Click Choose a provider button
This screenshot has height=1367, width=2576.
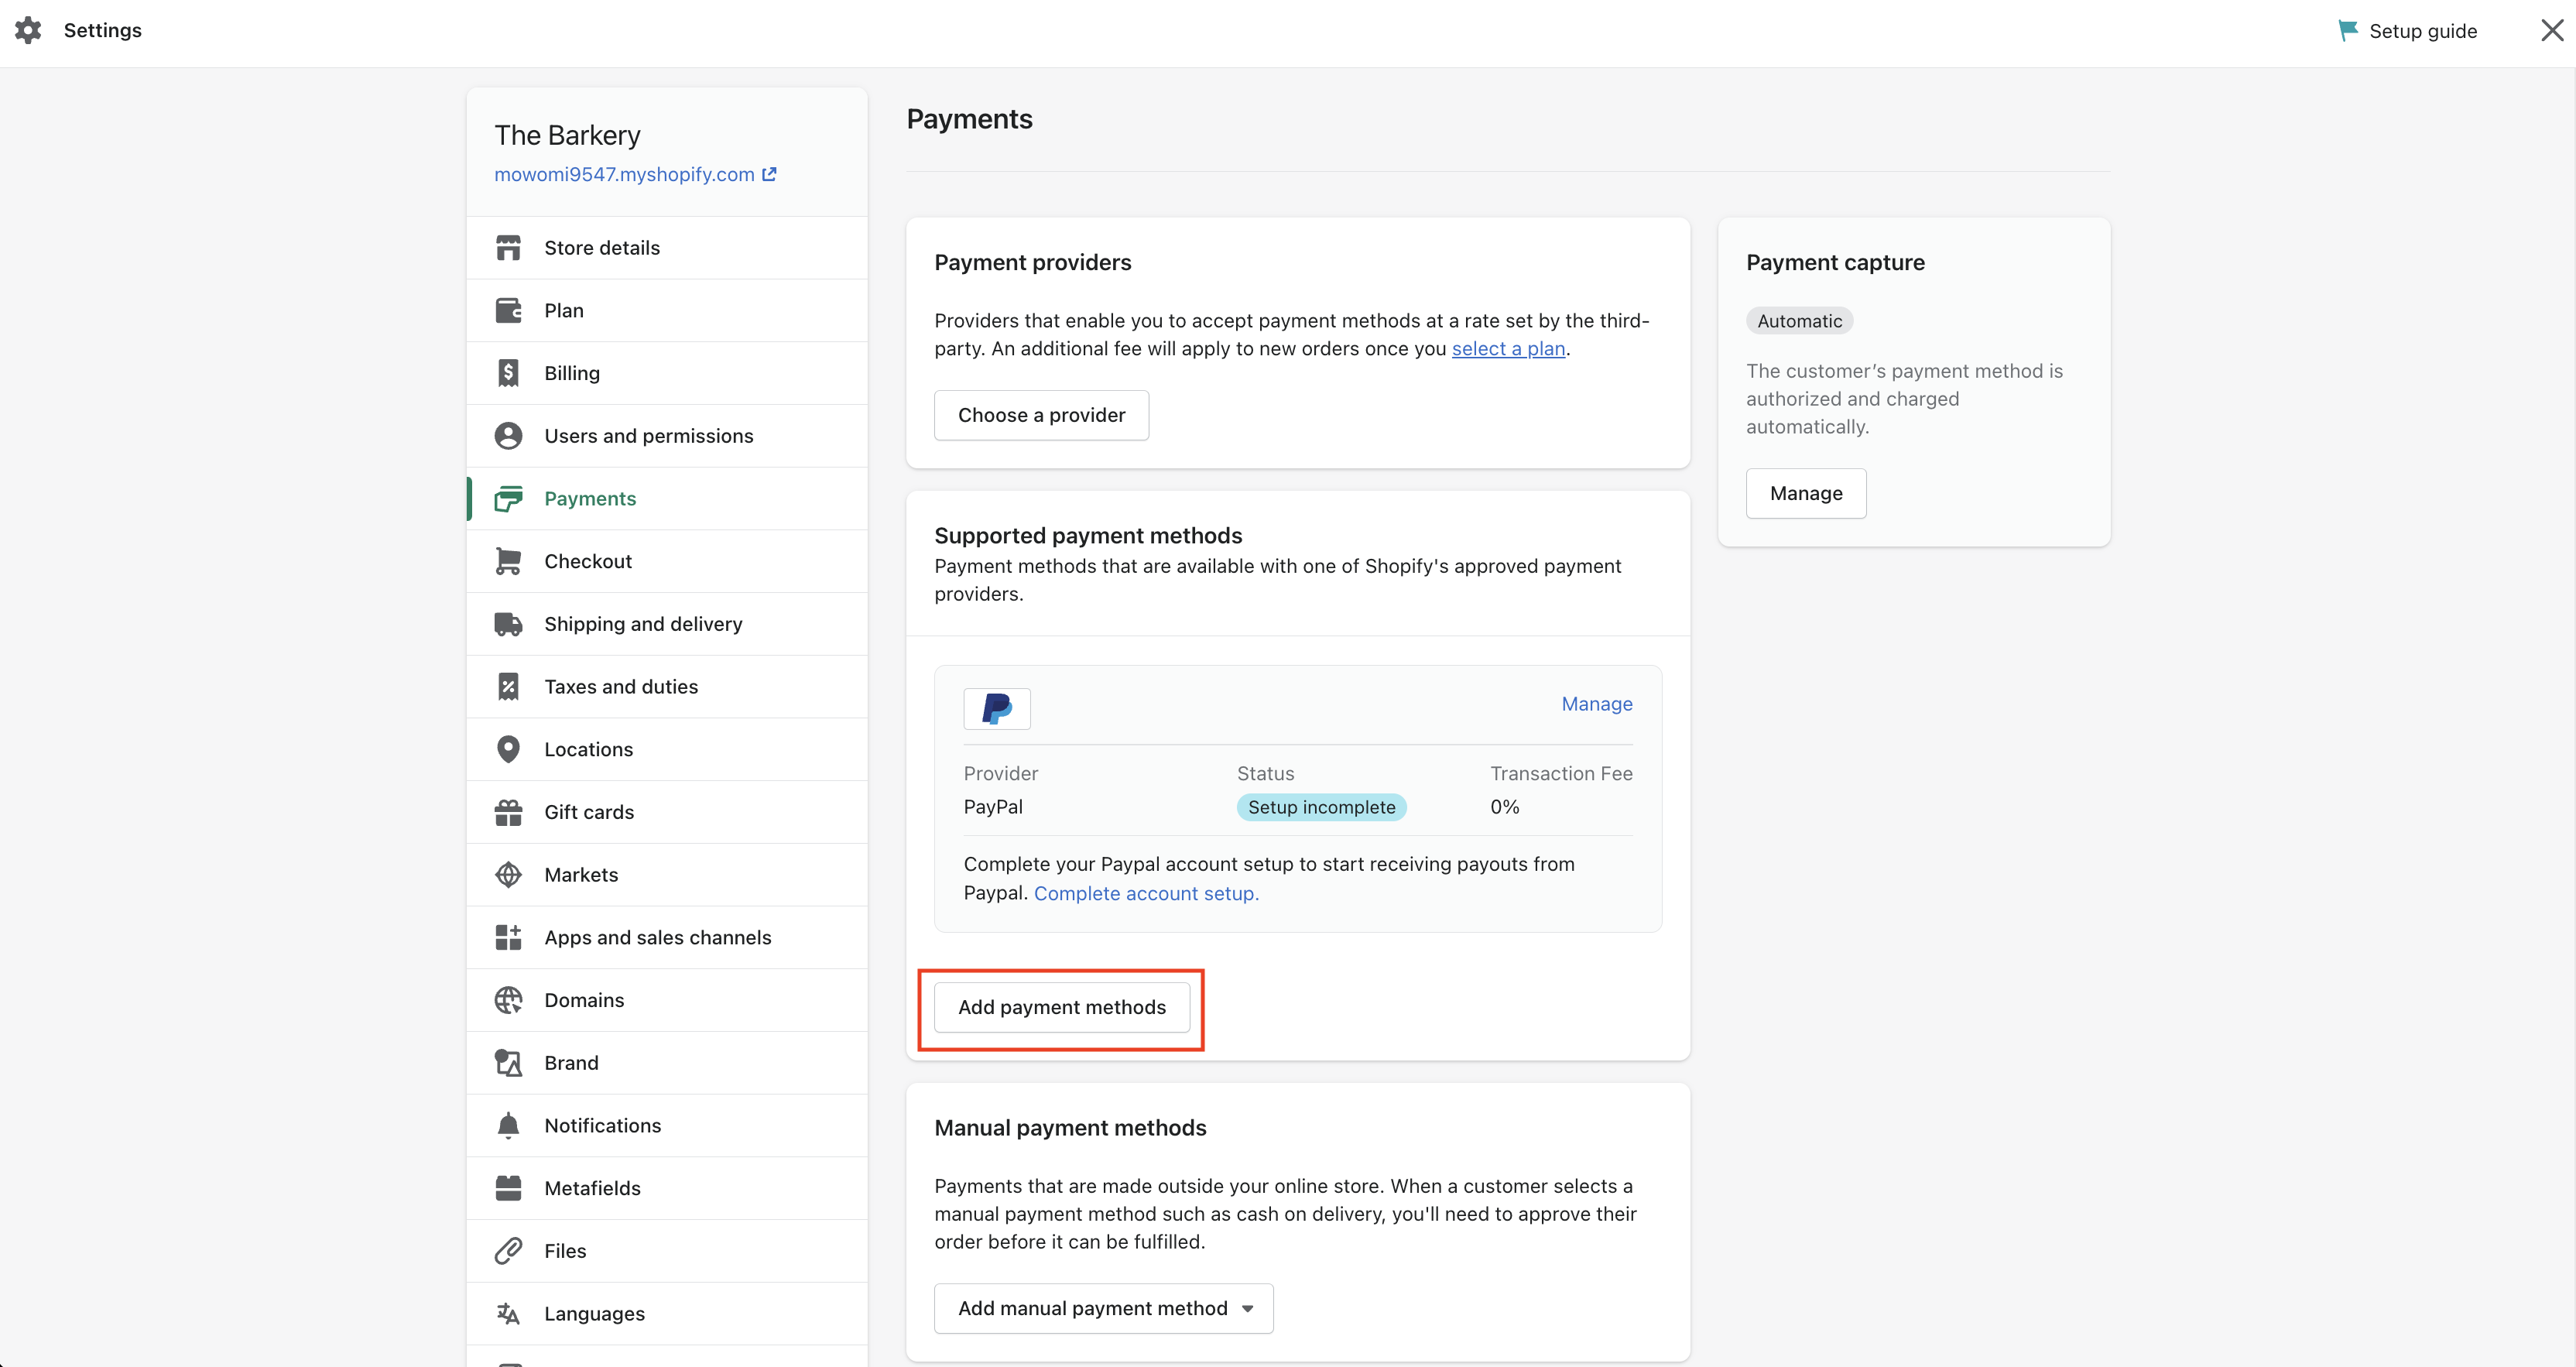pos(1041,415)
